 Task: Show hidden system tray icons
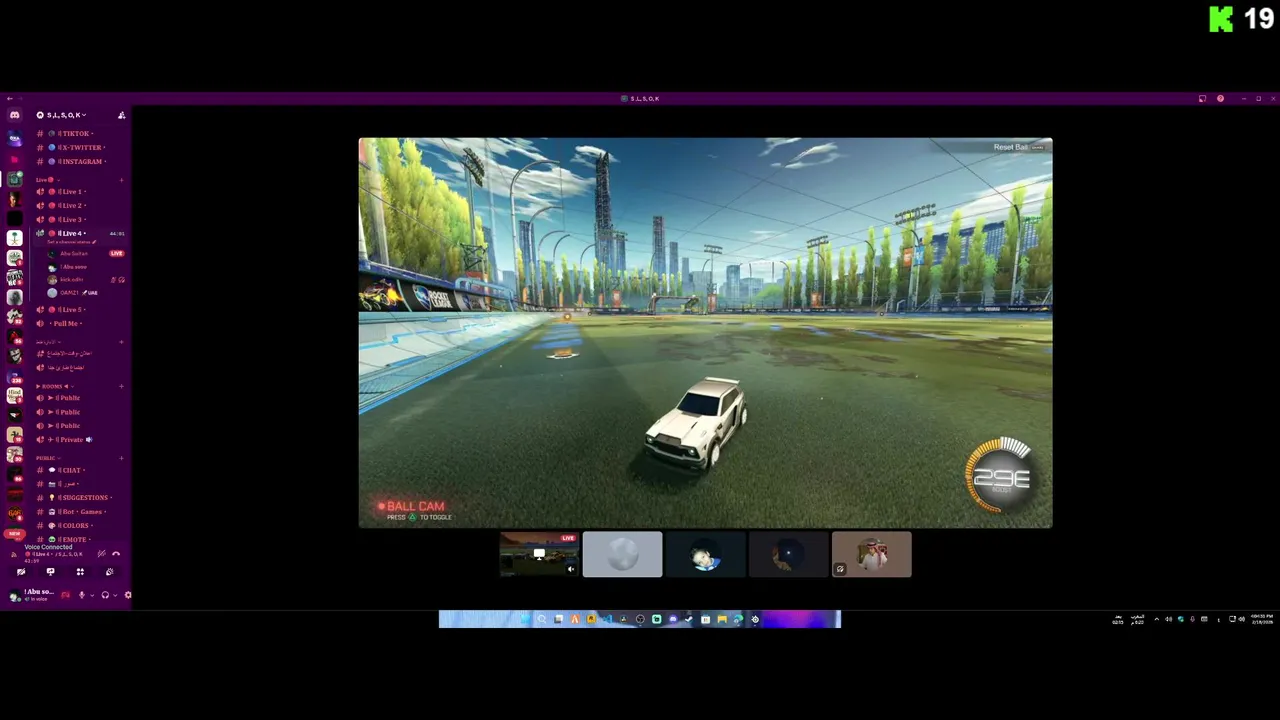pos(1157,619)
